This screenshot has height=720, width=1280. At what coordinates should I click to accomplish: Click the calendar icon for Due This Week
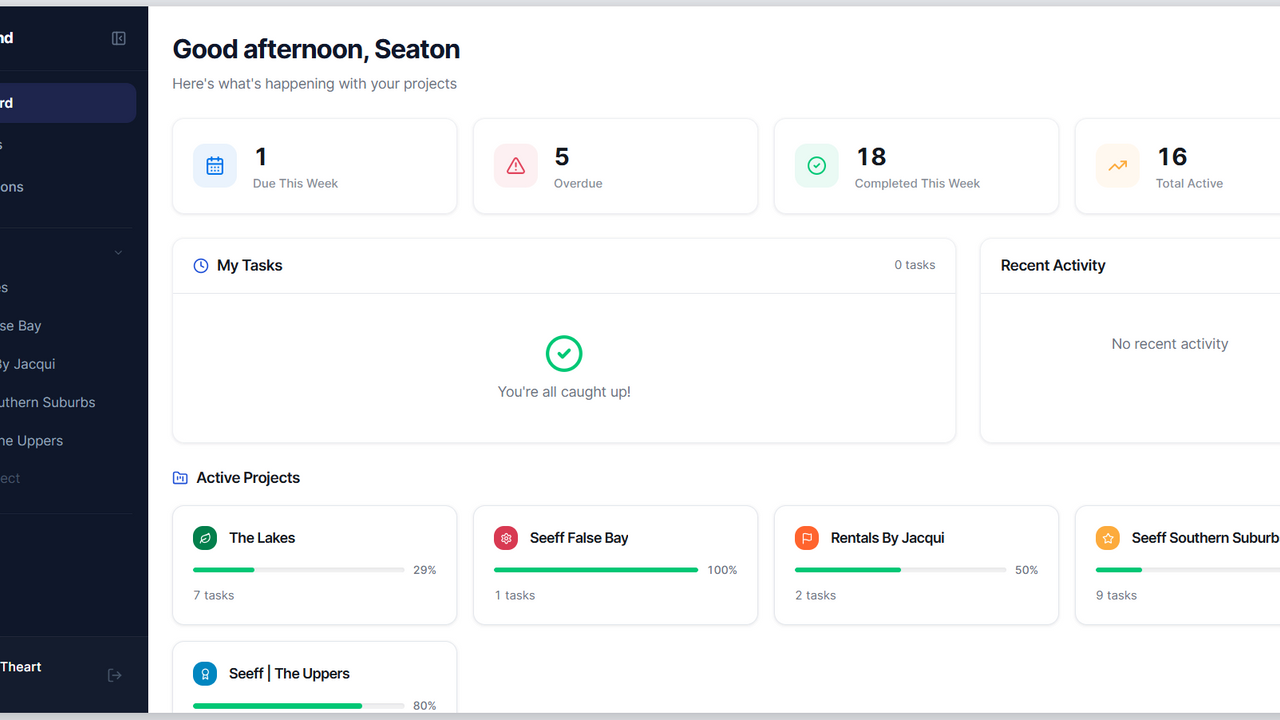pyautogui.click(x=215, y=166)
